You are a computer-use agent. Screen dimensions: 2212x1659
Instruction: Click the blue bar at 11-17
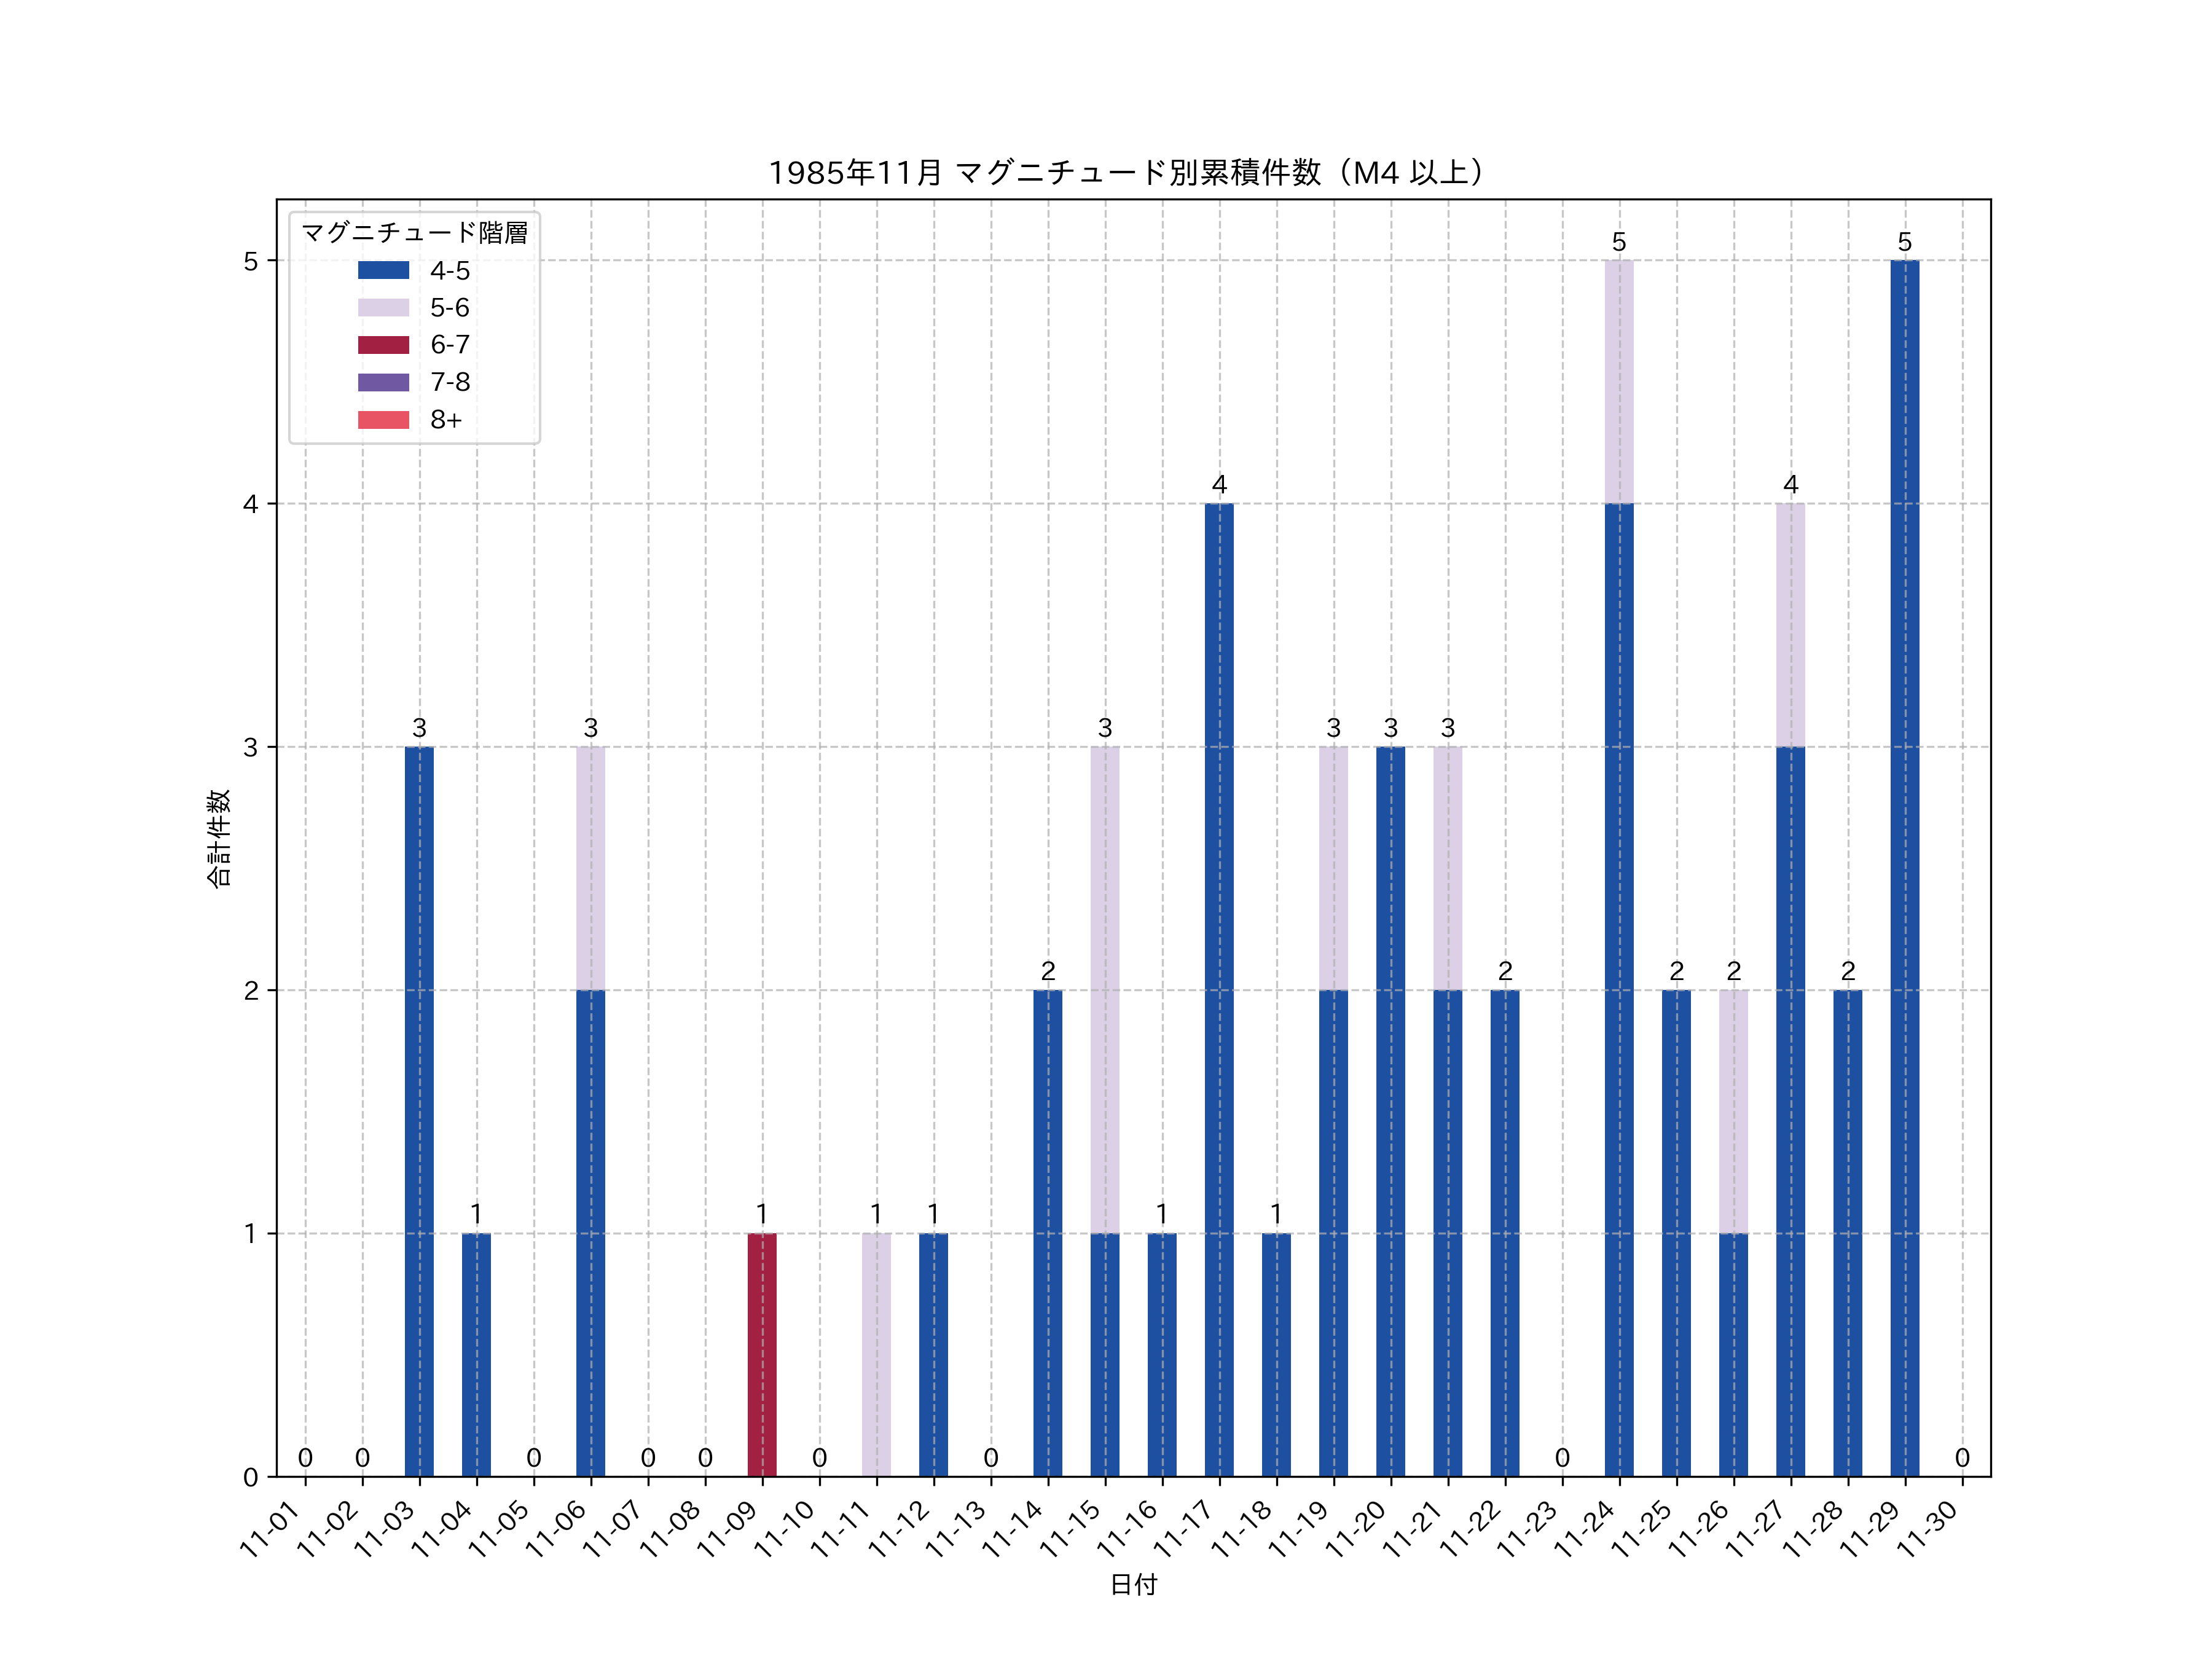coord(1219,990)
